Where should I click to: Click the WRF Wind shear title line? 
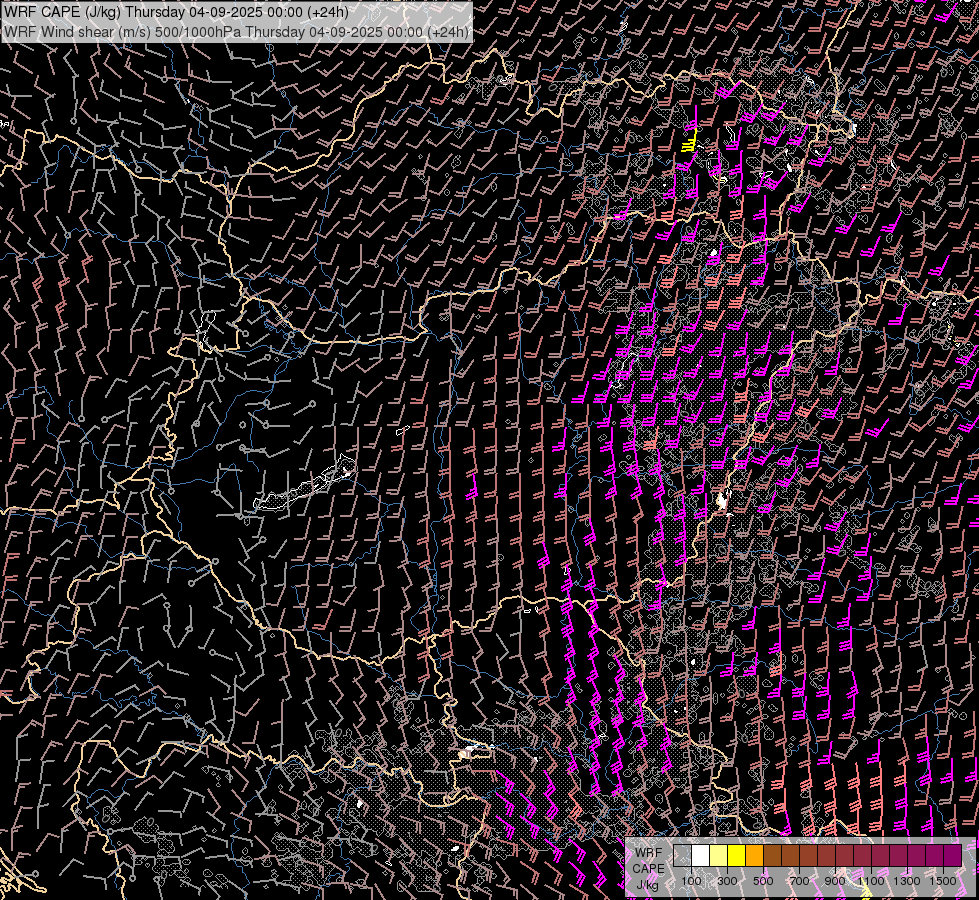tap(236, 31)
